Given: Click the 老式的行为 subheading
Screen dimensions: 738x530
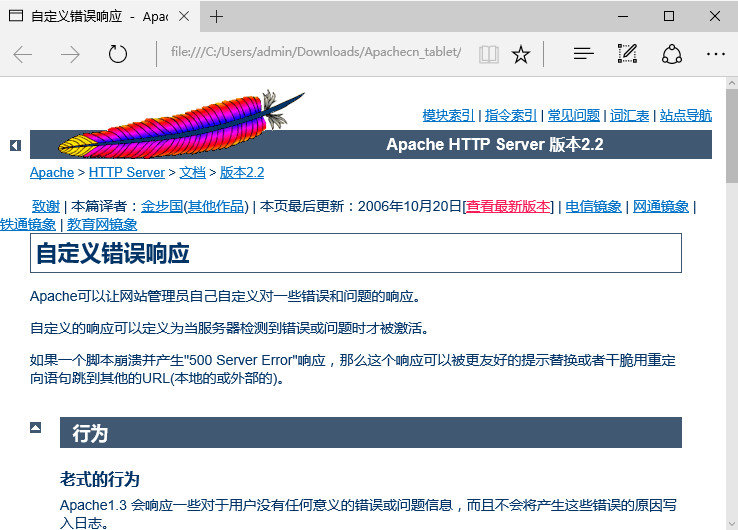Looking at the screenshot, I should pyautogui.click(x=100, y=479).
